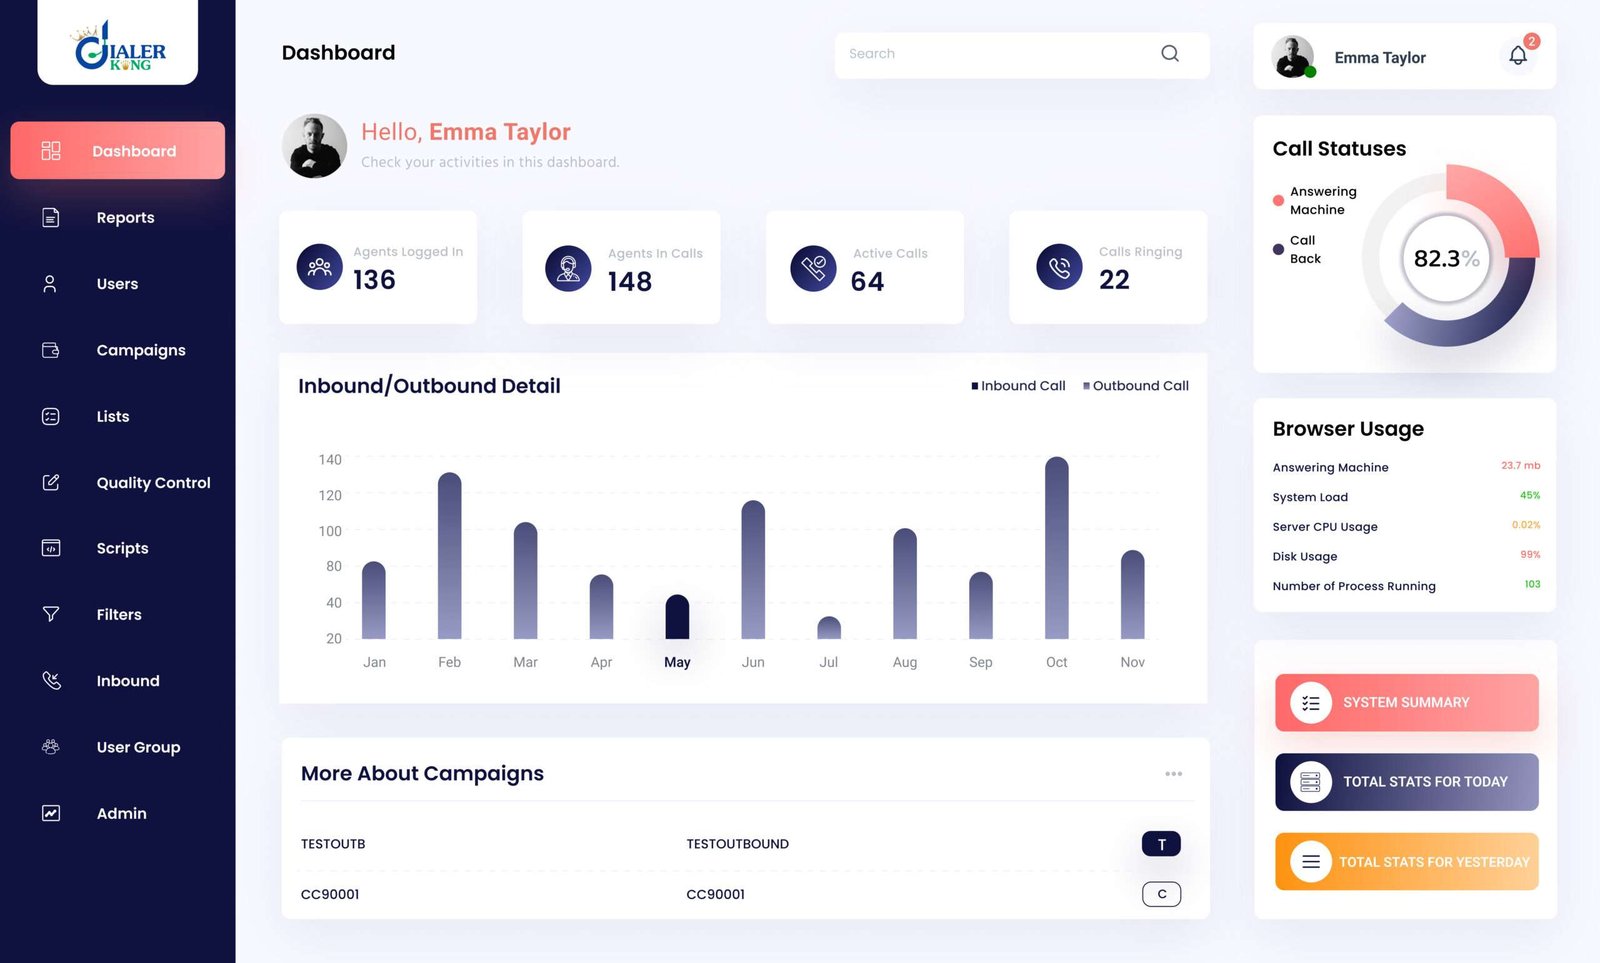
Task: Open the Users section via its person icon
Action: tap(50, 283)
